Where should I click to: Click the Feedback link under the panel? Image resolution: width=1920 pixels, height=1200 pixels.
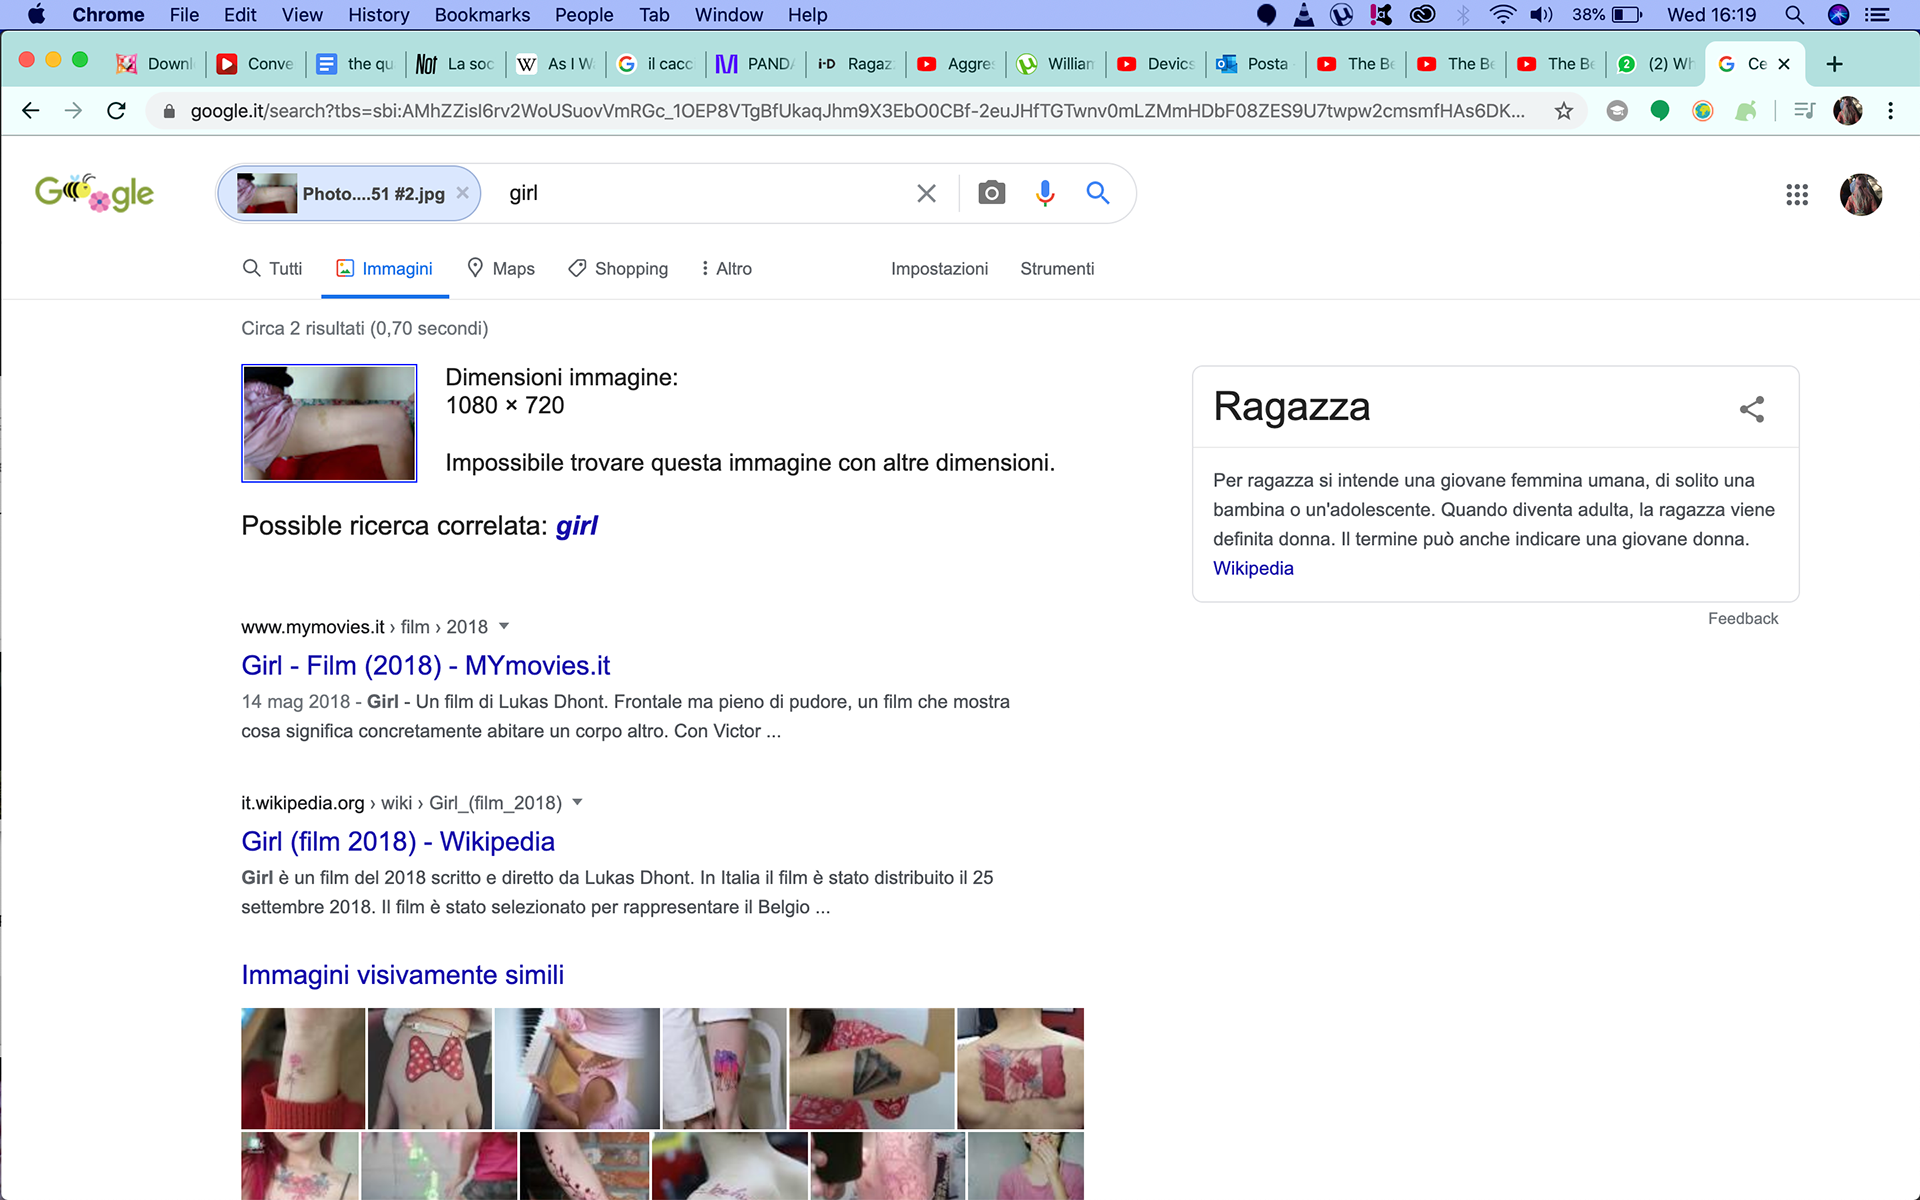pyautogui.click(x=1743, y=618)
